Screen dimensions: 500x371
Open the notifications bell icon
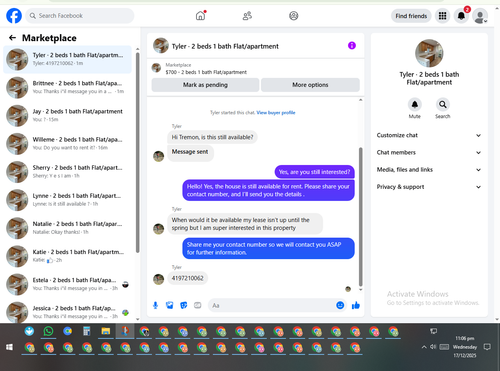pyautogui.click(x=461, y=16)
